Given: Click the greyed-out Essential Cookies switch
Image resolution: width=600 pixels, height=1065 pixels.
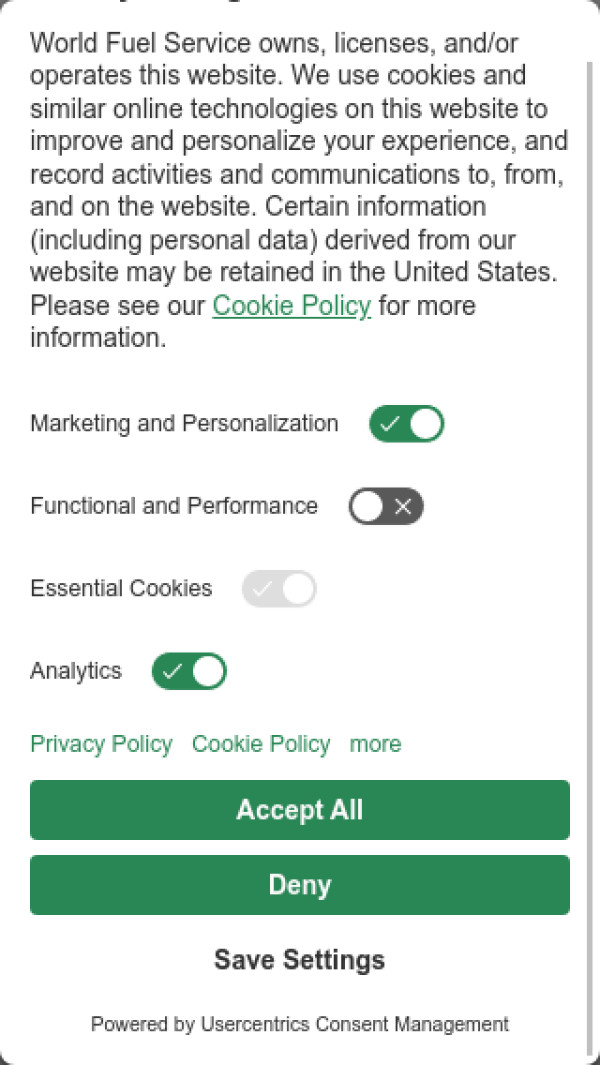Looking at the screenshot, I should [279, 589].
